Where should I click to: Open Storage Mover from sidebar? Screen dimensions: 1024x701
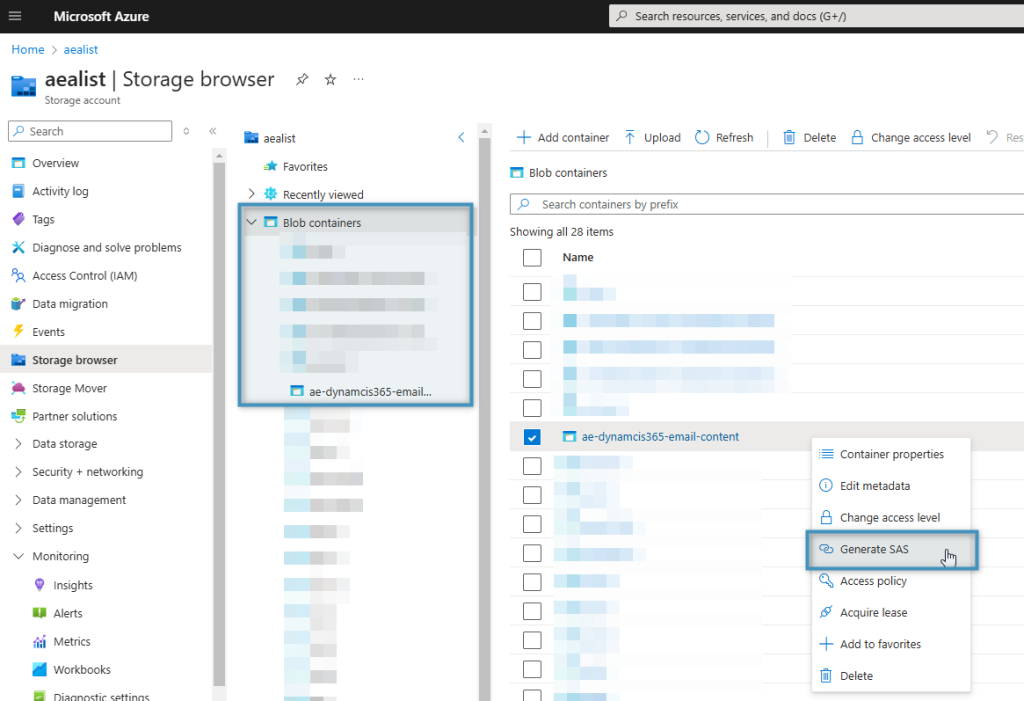pyautogui.click(x=69, y=388)
